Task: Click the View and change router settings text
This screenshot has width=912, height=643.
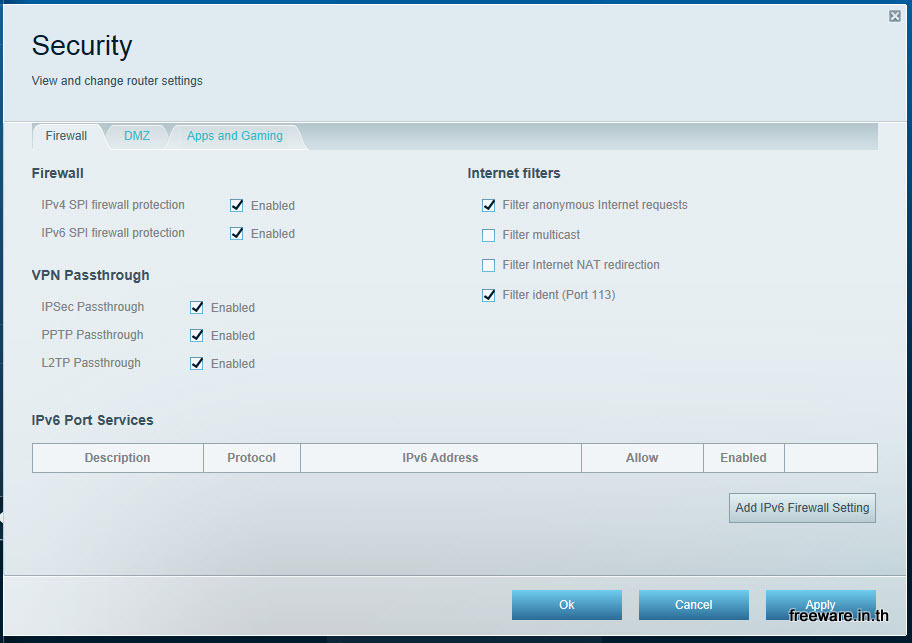Action: [x=117, y=81]
